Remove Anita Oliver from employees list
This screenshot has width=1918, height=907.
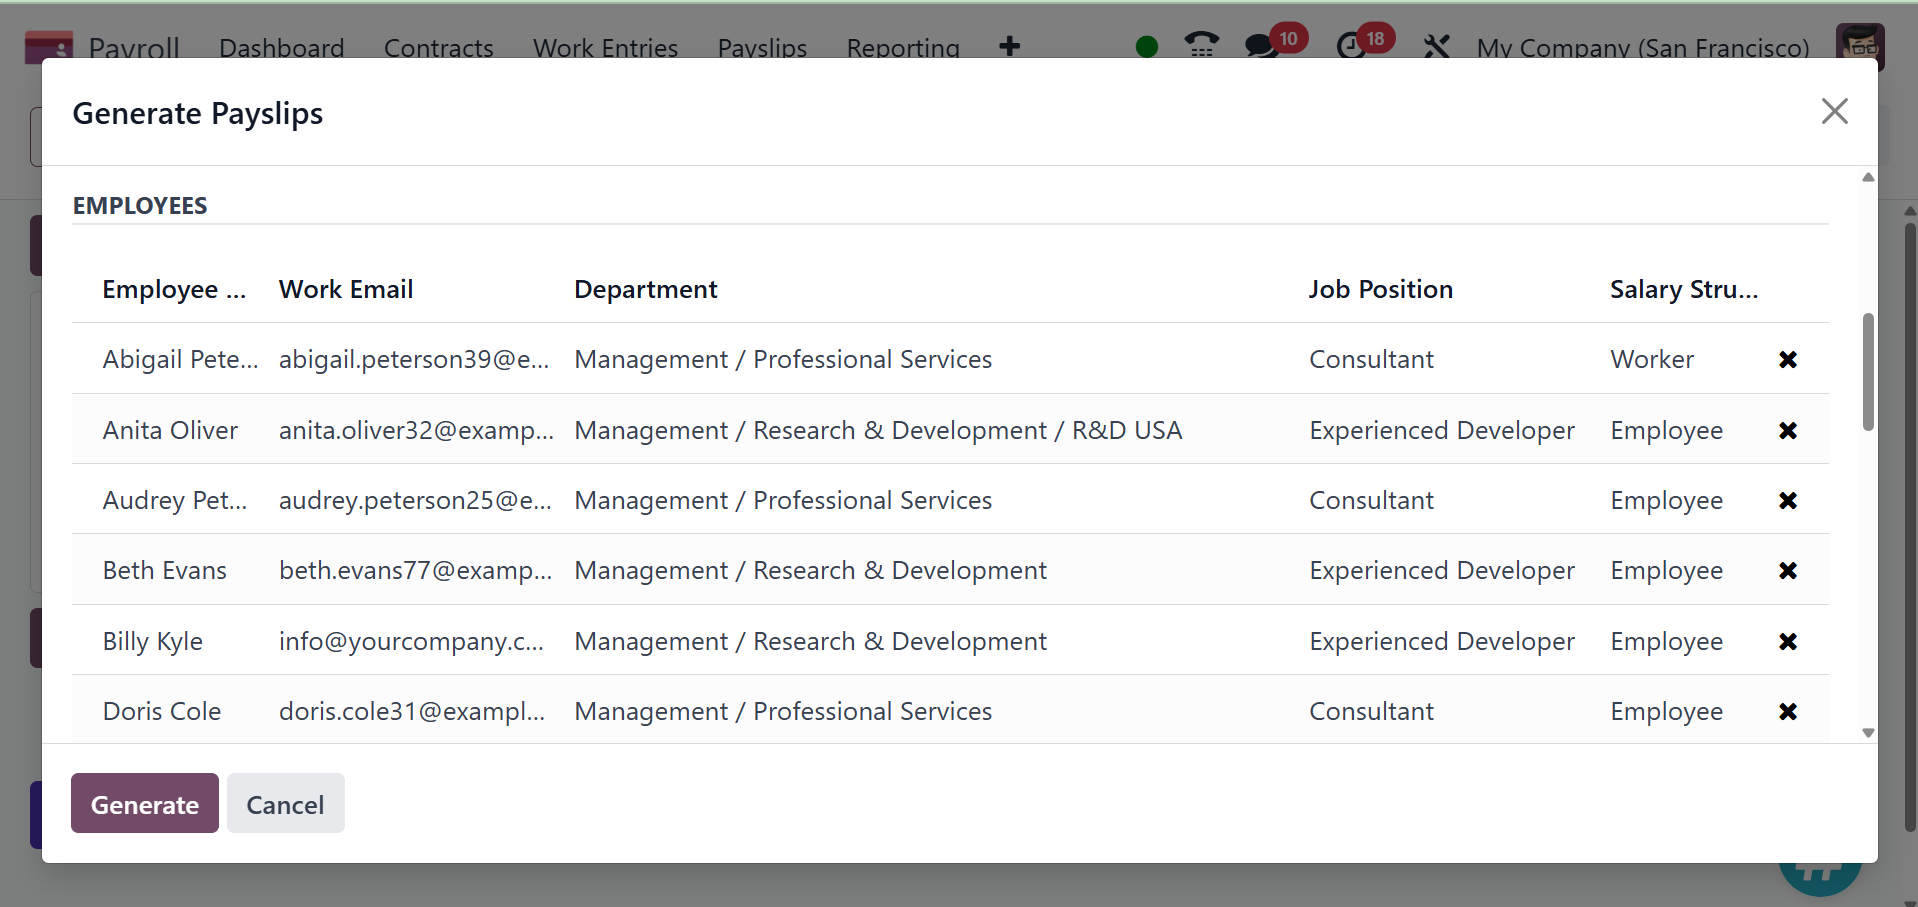click(x=1788, y=431)
